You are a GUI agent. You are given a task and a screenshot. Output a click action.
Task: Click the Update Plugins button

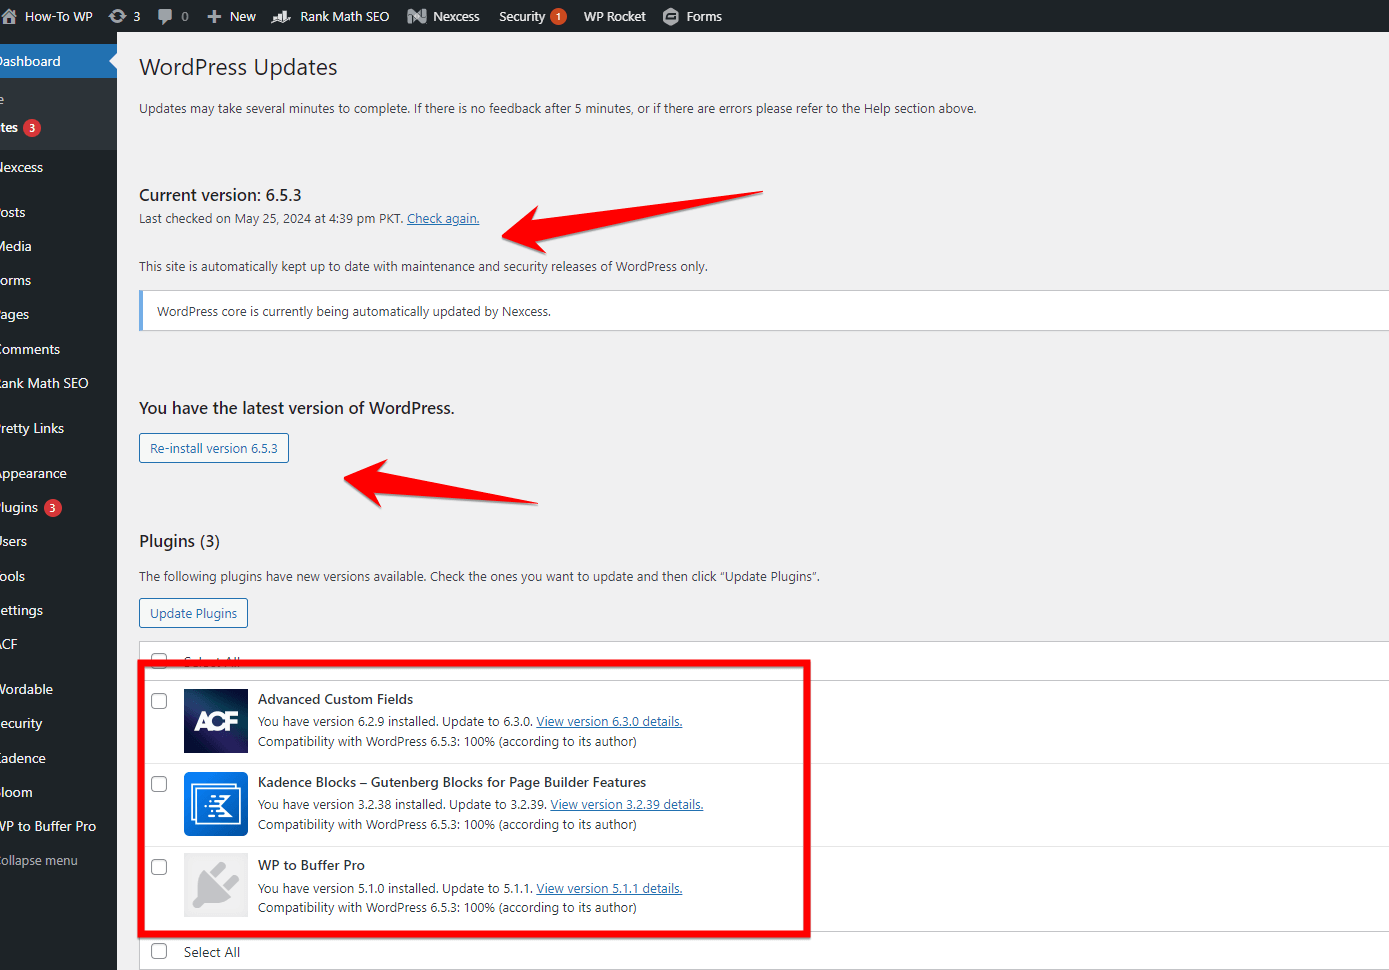193,613
